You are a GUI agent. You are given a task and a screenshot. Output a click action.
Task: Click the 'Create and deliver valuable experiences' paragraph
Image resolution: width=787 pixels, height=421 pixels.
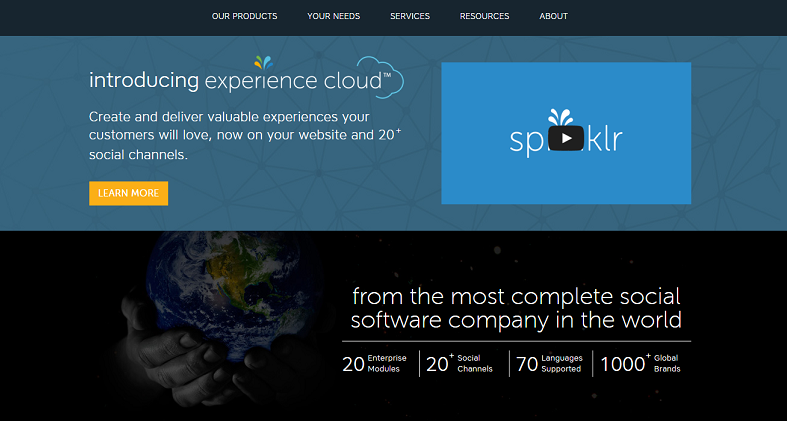245,135
